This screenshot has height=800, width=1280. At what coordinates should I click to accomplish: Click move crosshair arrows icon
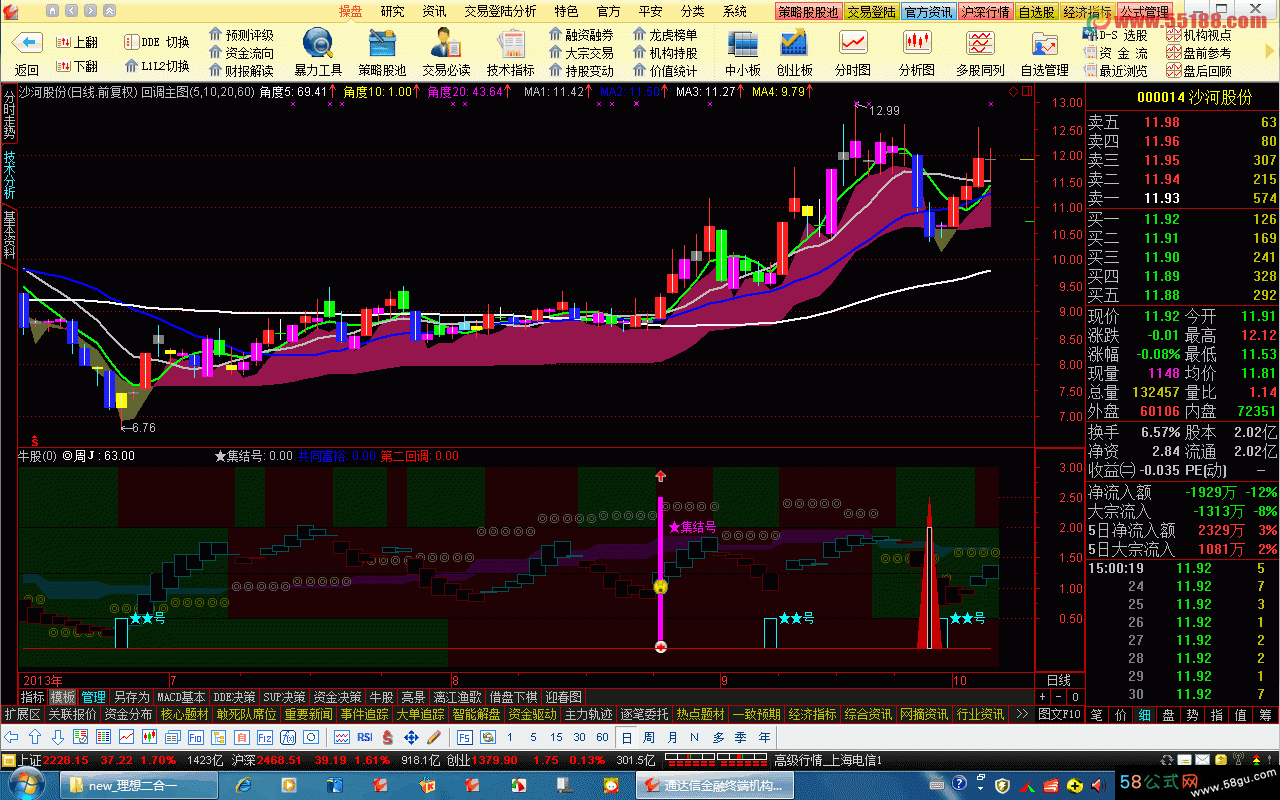point(410,737)
